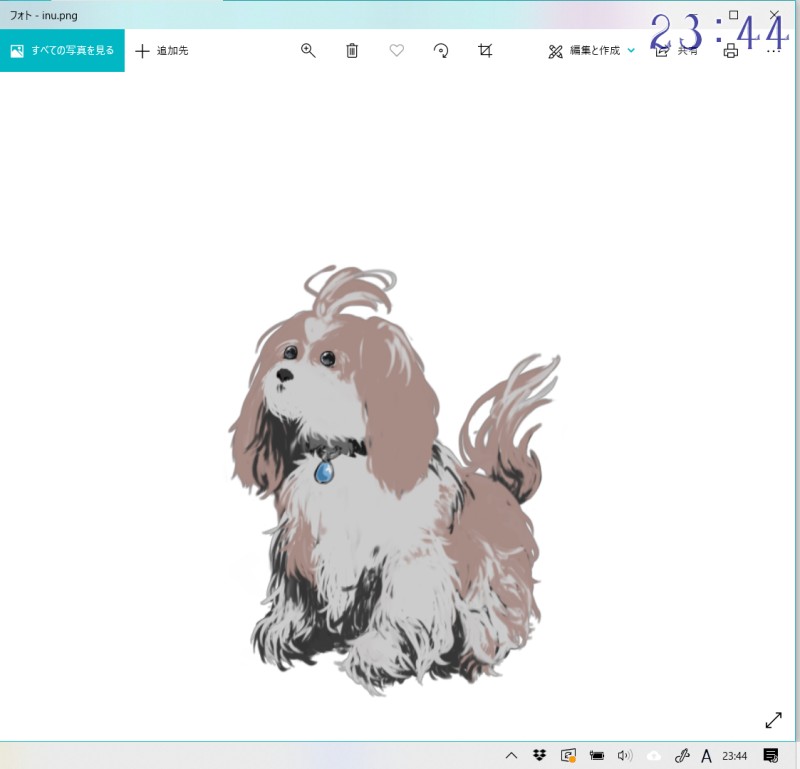
Task: Print the image using printer icon
Action: pos(731,51)
